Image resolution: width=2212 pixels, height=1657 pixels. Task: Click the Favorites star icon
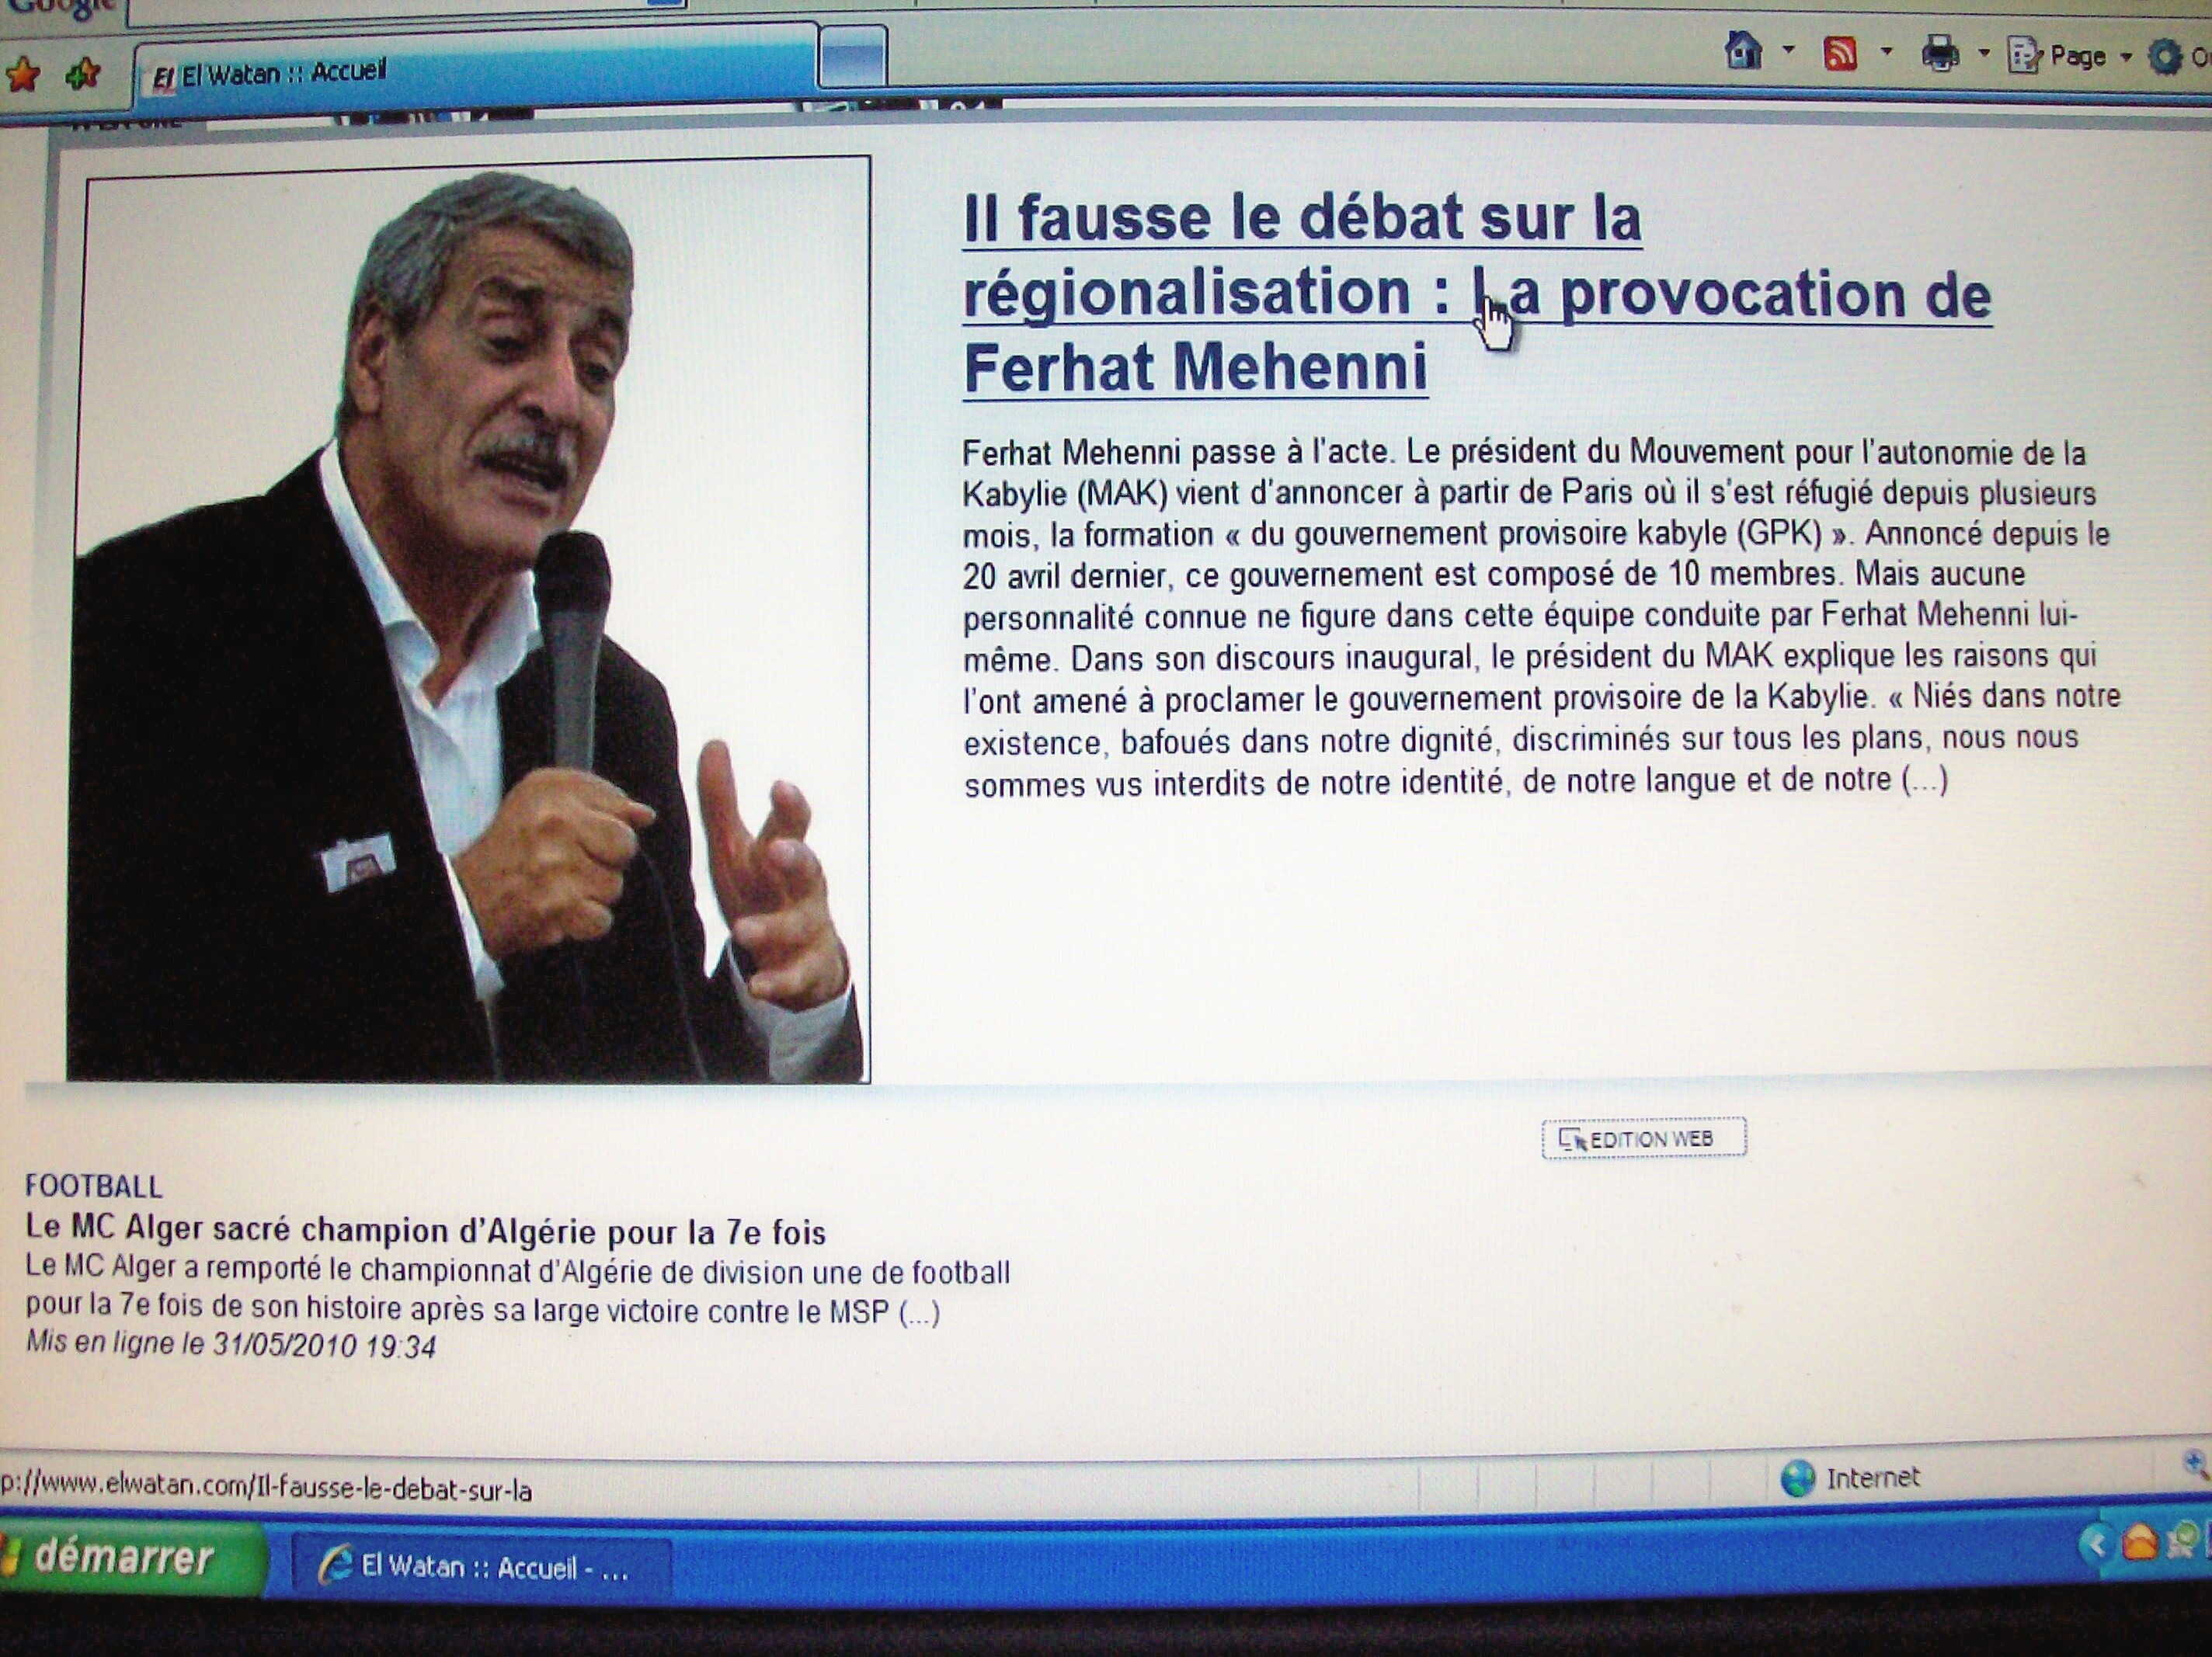23,74
